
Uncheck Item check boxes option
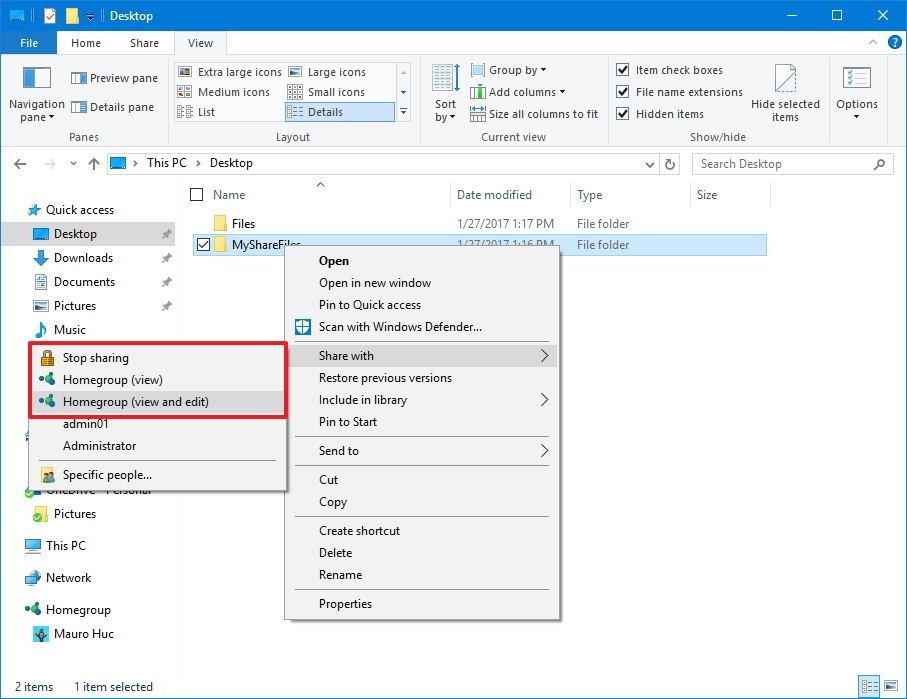(x=623, y=70)
